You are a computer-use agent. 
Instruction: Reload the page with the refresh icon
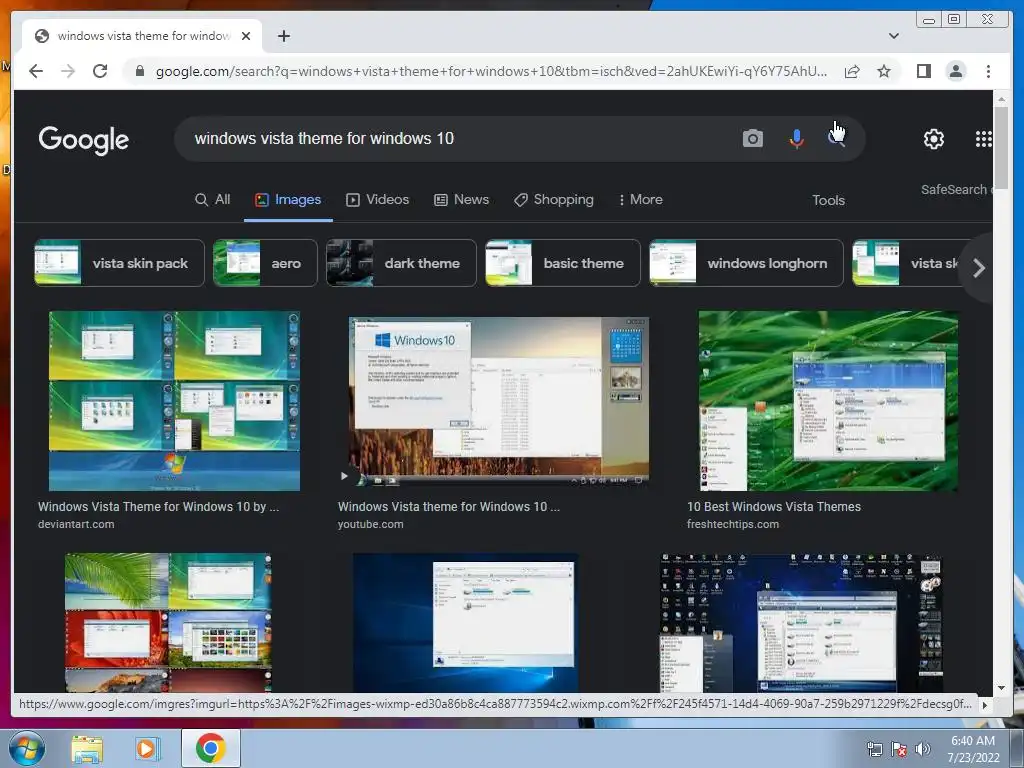click(x=100, y=71)
